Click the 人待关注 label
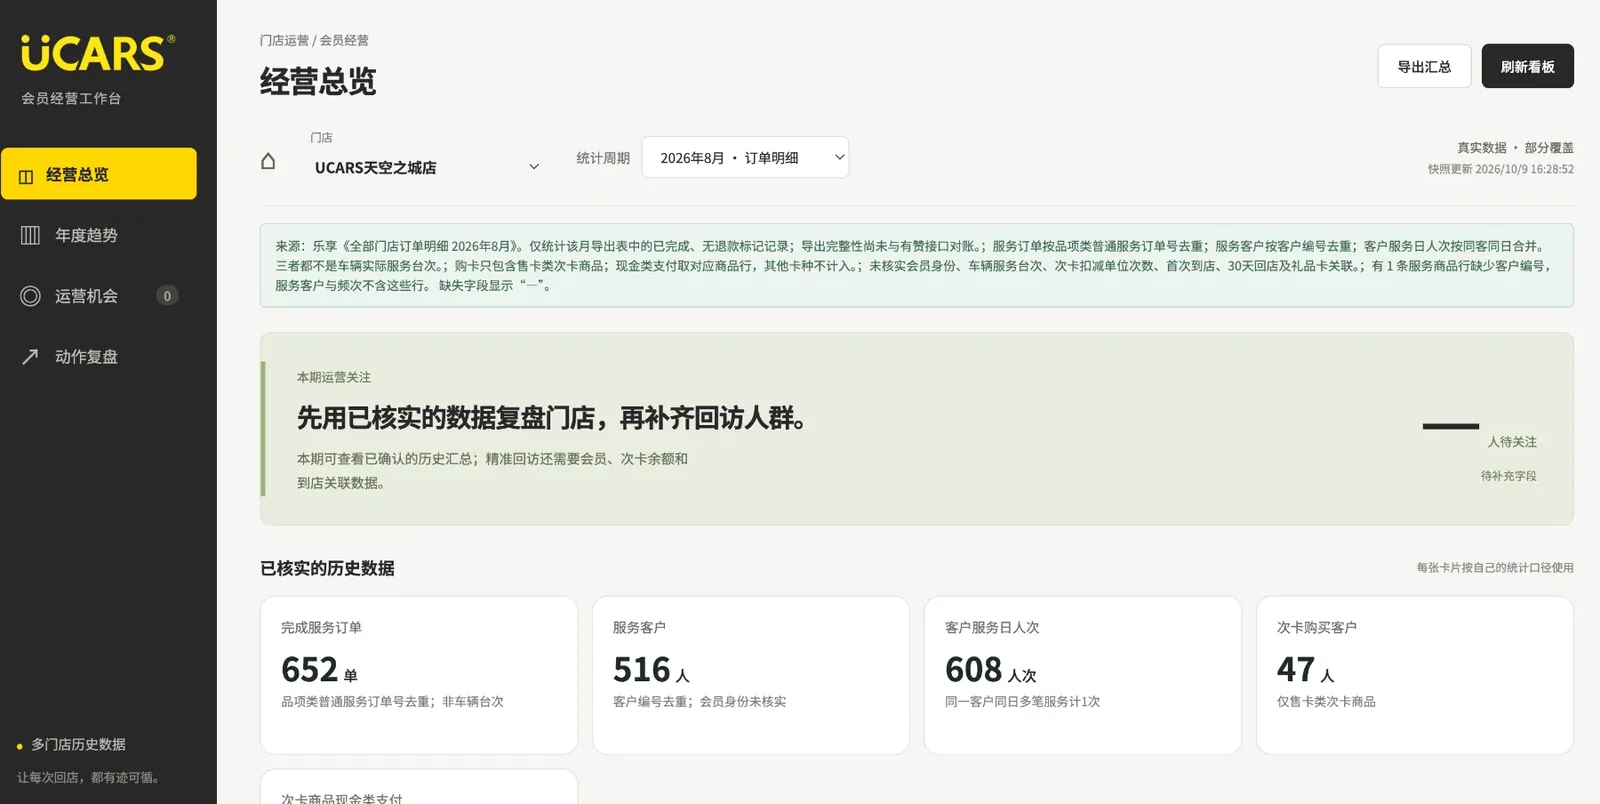Image resolution: width=1600 pixels, height=804 pixels. pos(1512,442)
